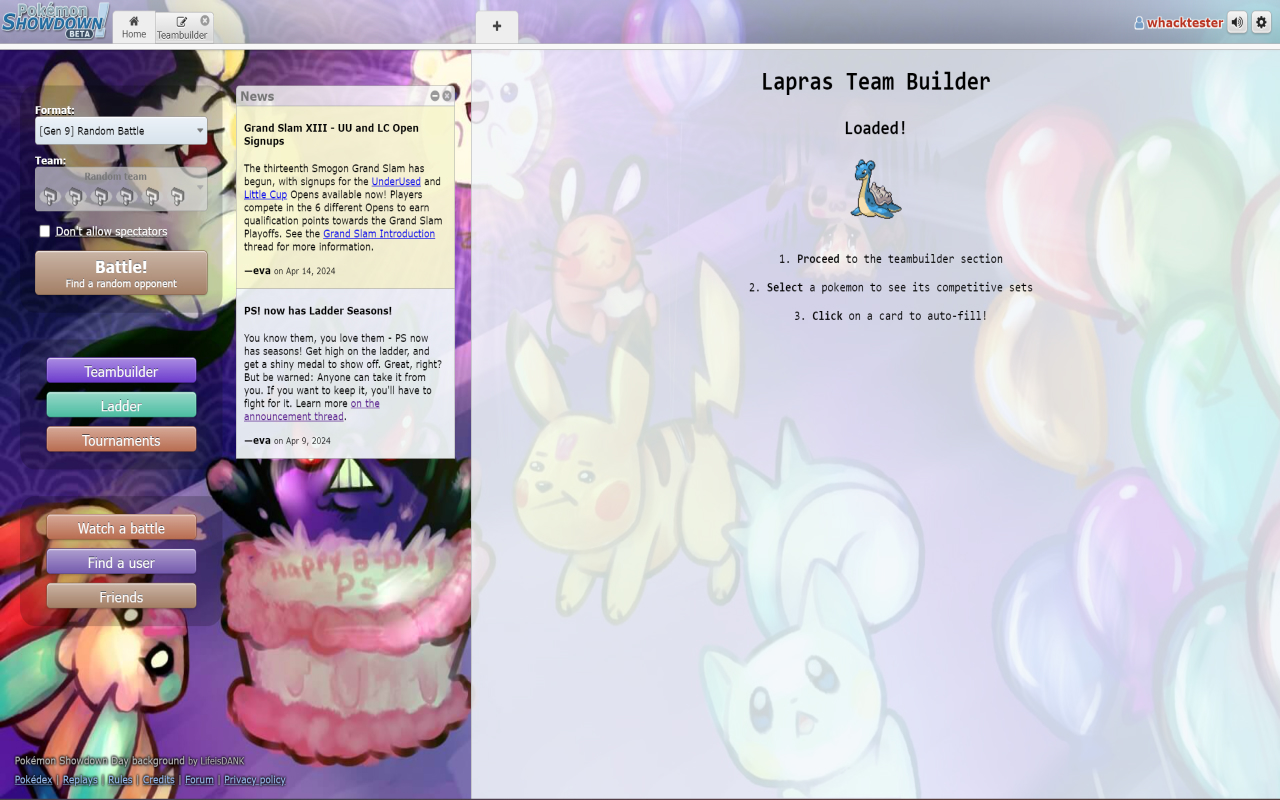Open the Format dropdown showing Gen 9 Random Battle
Image resolution: width=1280 pixels, height=800 pixels.
(x=121, y=130)
